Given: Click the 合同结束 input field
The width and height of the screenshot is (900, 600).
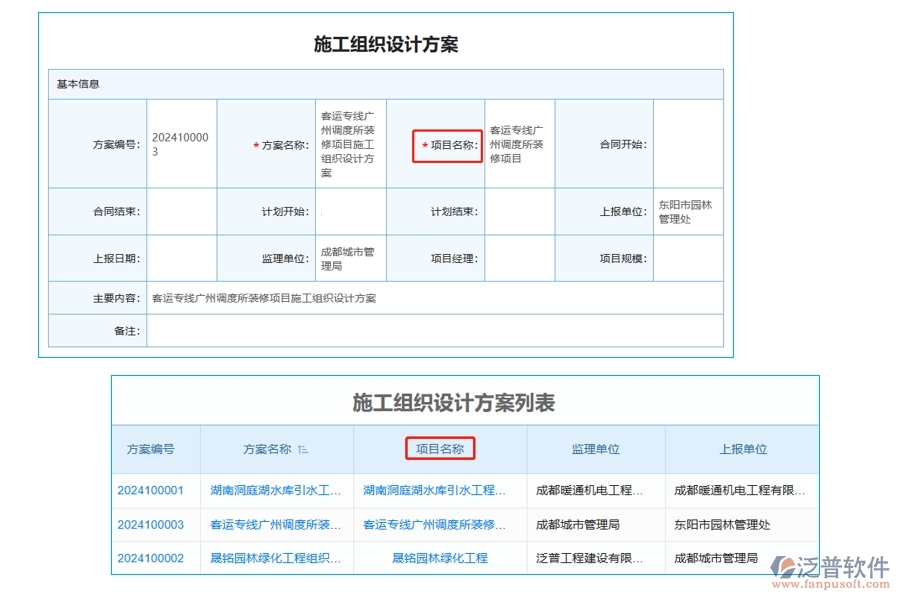Looking at the screenshot, I should pos(180,210).
